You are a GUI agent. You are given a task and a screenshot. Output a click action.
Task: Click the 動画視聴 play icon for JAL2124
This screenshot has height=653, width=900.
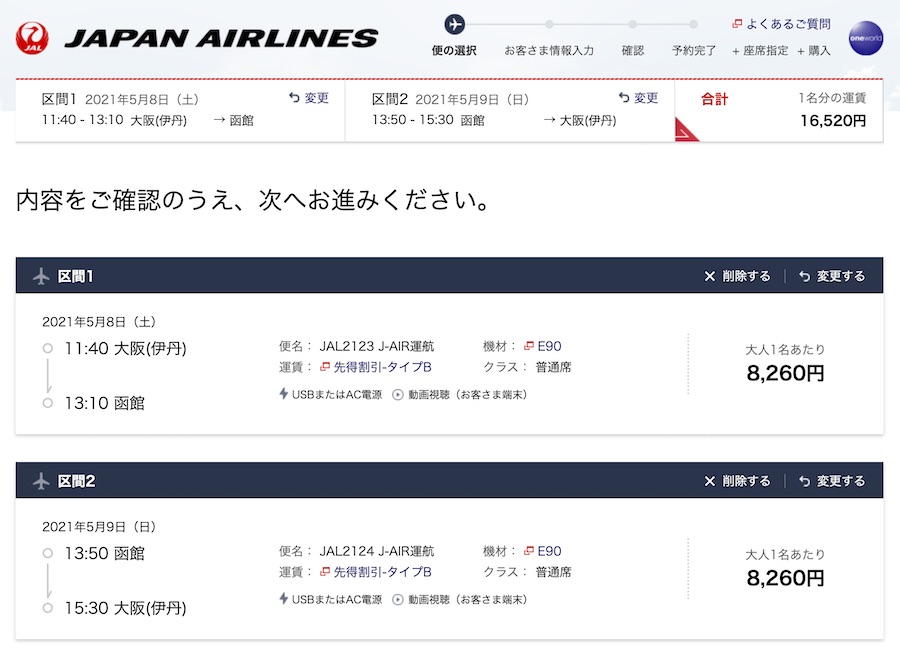(398, 600)
